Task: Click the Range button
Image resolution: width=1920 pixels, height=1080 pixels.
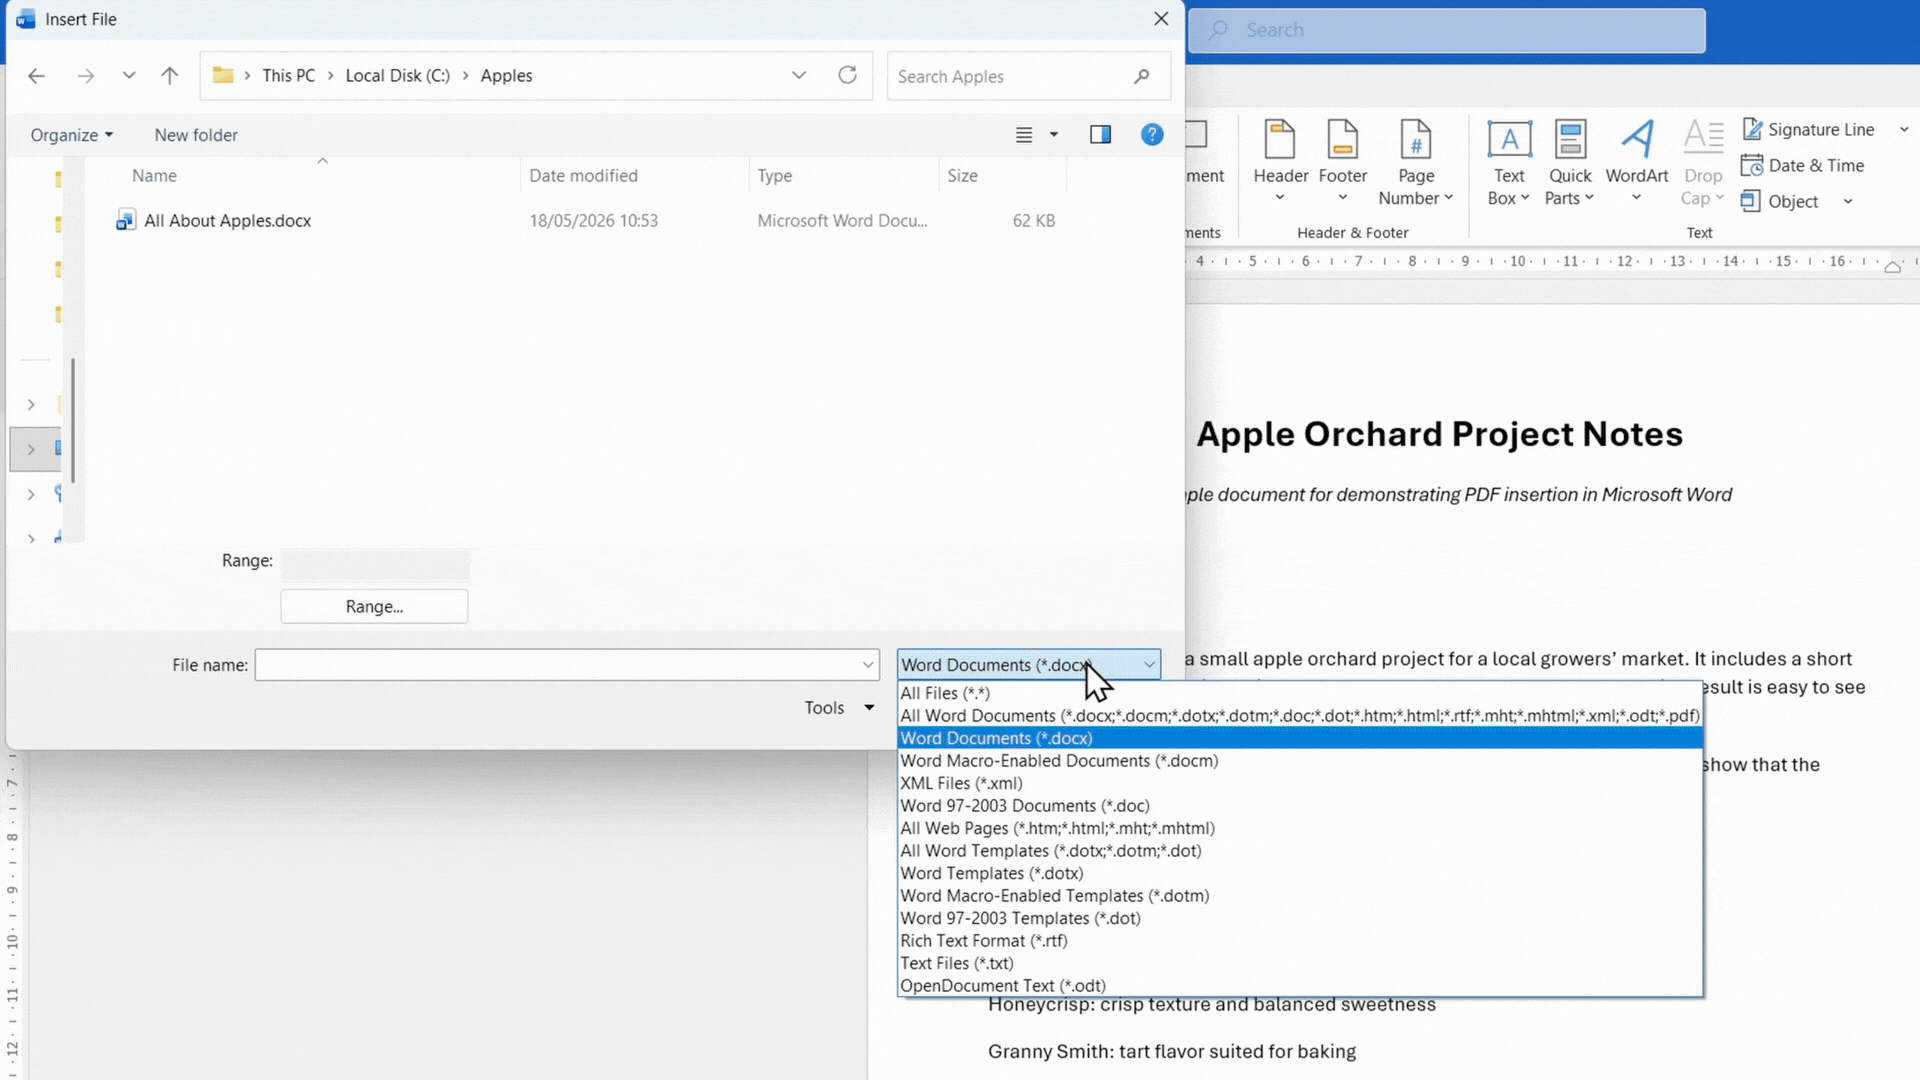Action: [374, 607]
